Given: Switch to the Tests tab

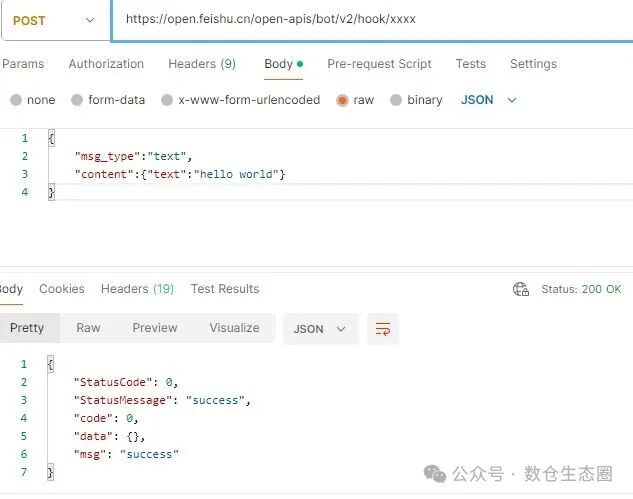Looking at the screenshot, I should (x=470, y=64).
